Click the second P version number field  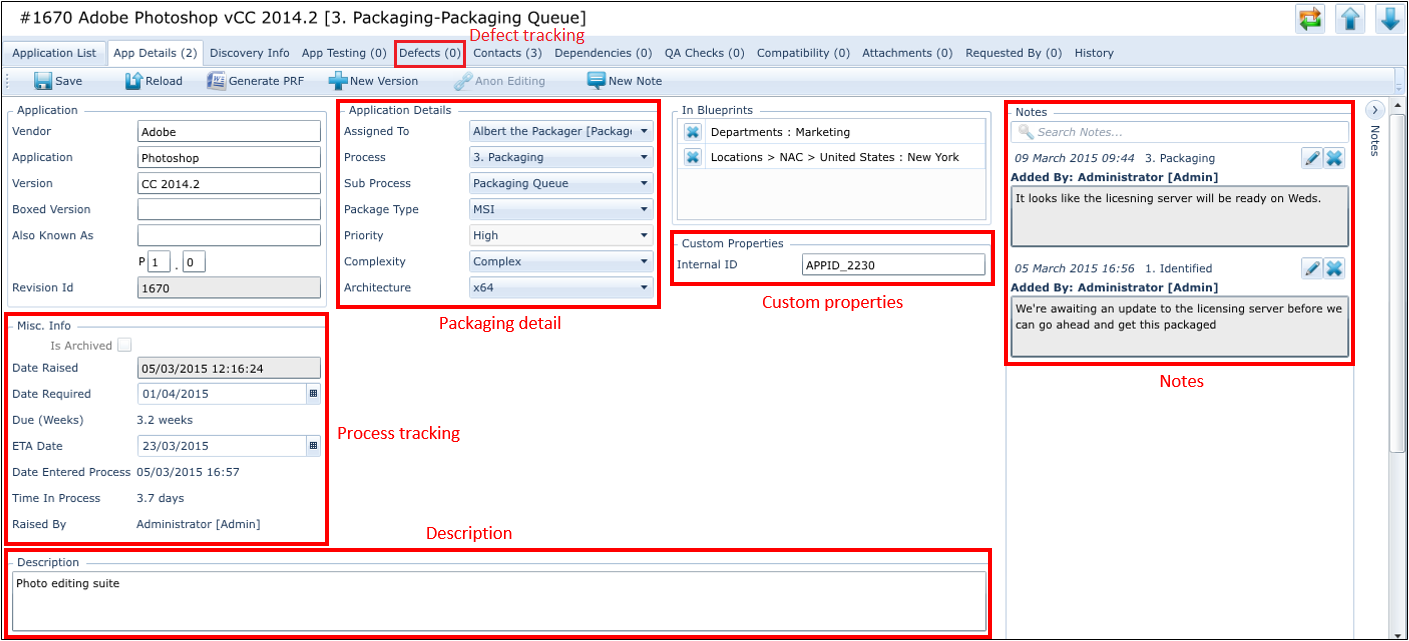point(194,262)
